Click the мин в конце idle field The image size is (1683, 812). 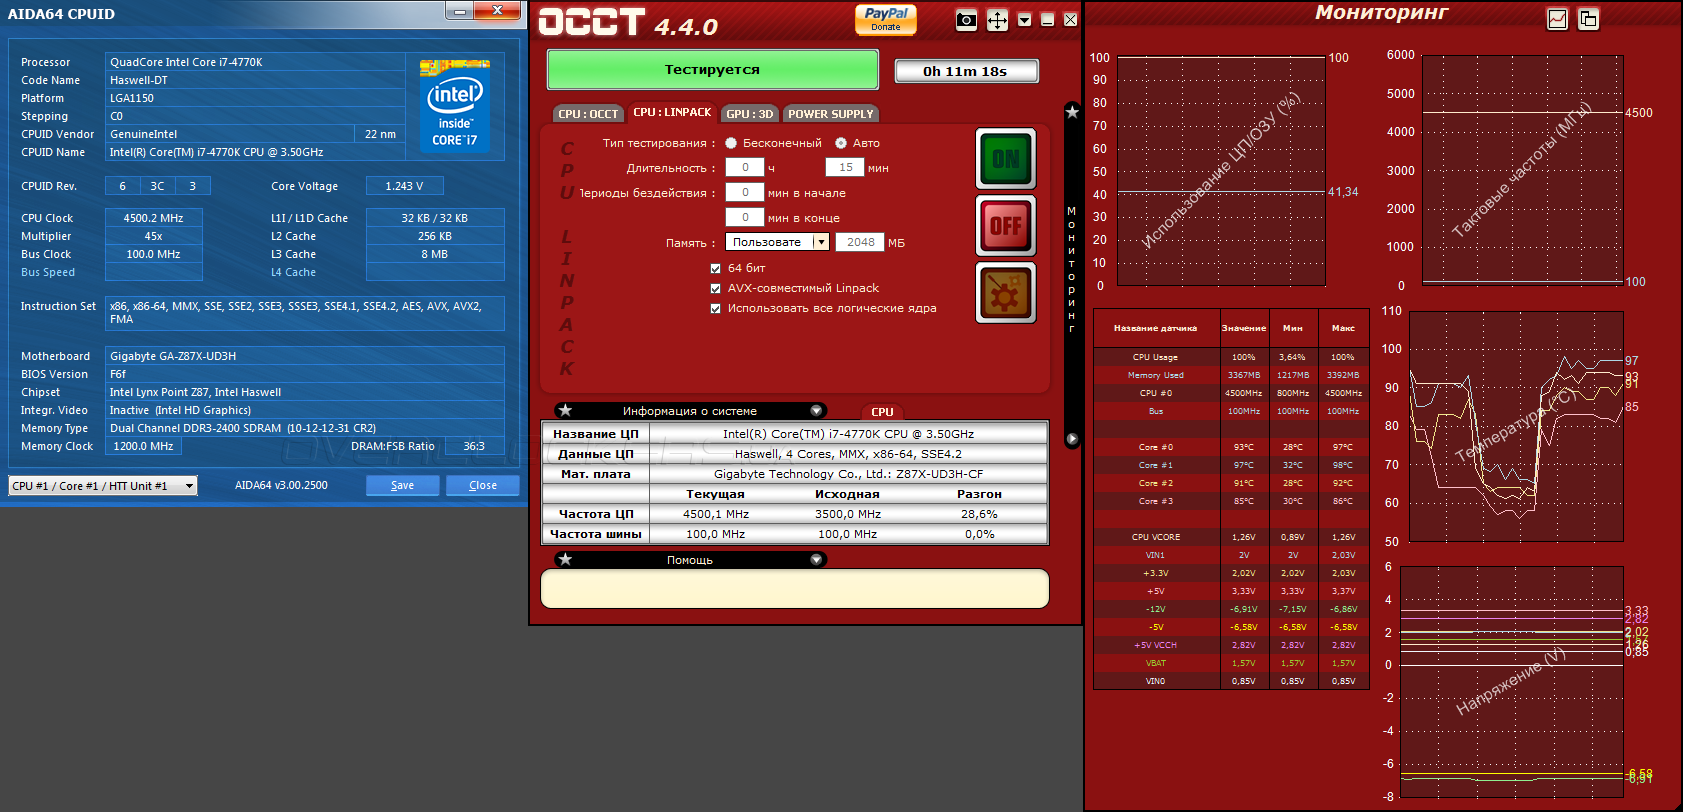[745, 217]
